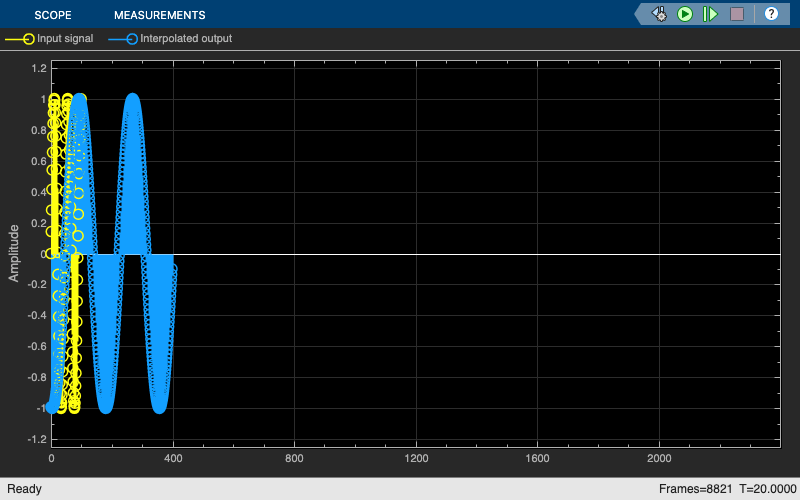The height and width of the screenshot is (500, 800).
Task: Click y-axis tick label 0.8
Action: coord(39,130)
